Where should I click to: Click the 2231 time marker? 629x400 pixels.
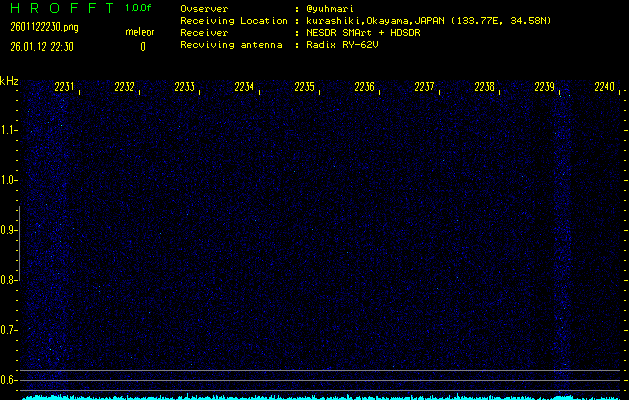65,88
